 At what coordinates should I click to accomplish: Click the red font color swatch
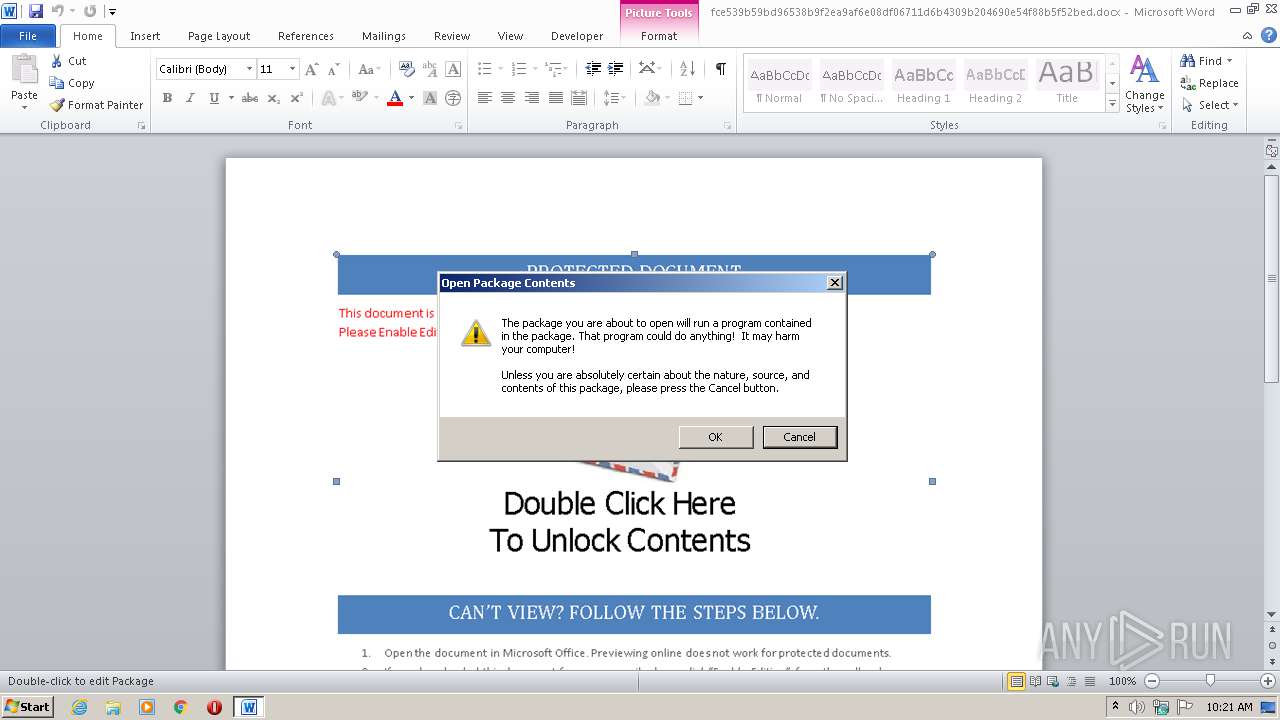coord(395,98)
